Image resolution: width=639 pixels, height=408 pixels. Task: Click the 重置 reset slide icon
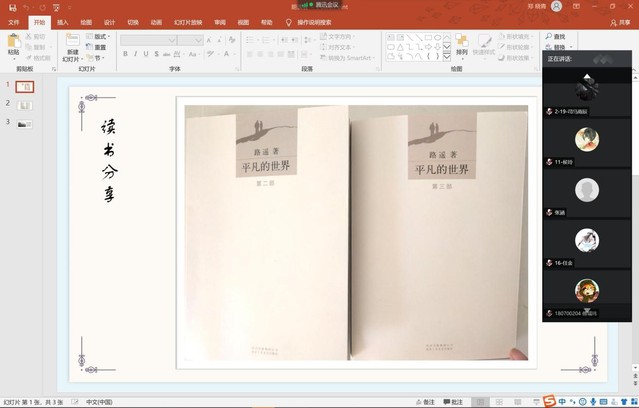(x=97, y=47)
